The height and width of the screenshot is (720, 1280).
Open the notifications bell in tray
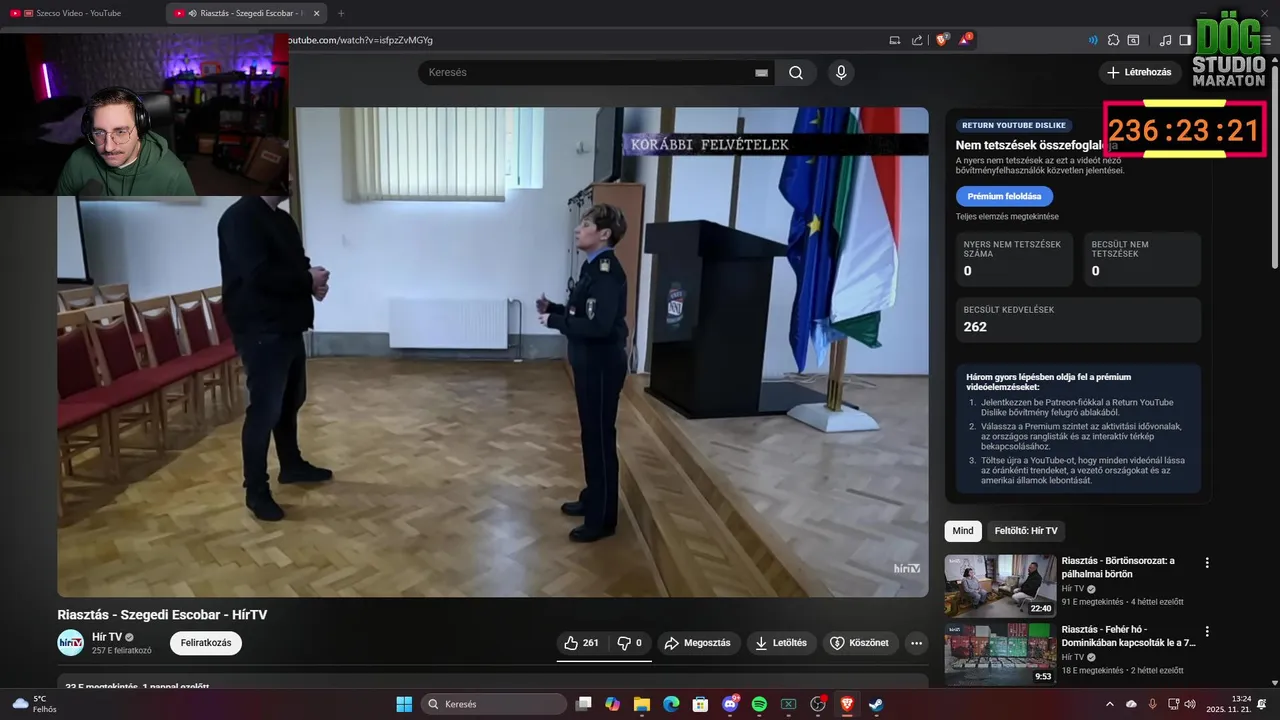click(x=1262, y=704)
